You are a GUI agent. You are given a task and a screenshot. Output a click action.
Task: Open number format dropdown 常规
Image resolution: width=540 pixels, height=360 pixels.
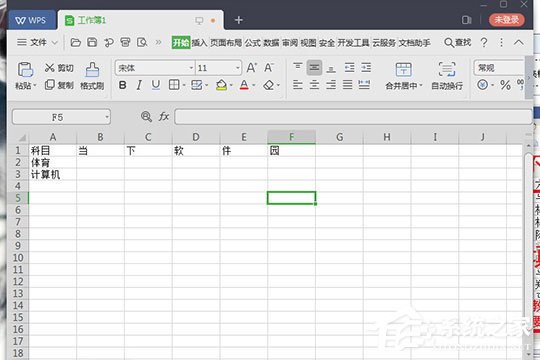point(499,68)
